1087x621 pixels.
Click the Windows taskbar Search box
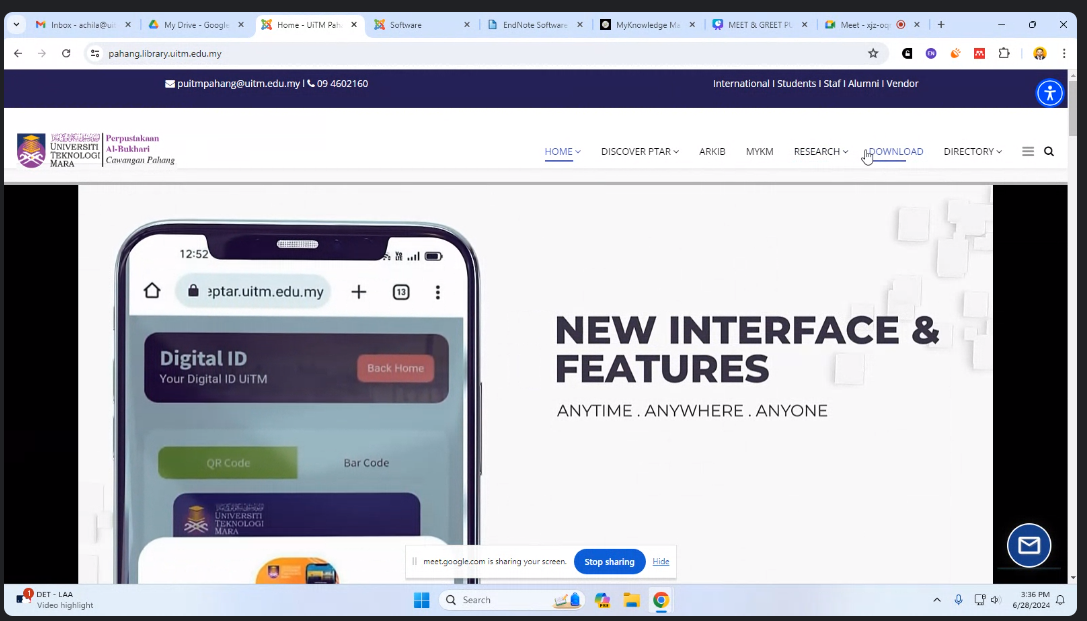[512, 600]
